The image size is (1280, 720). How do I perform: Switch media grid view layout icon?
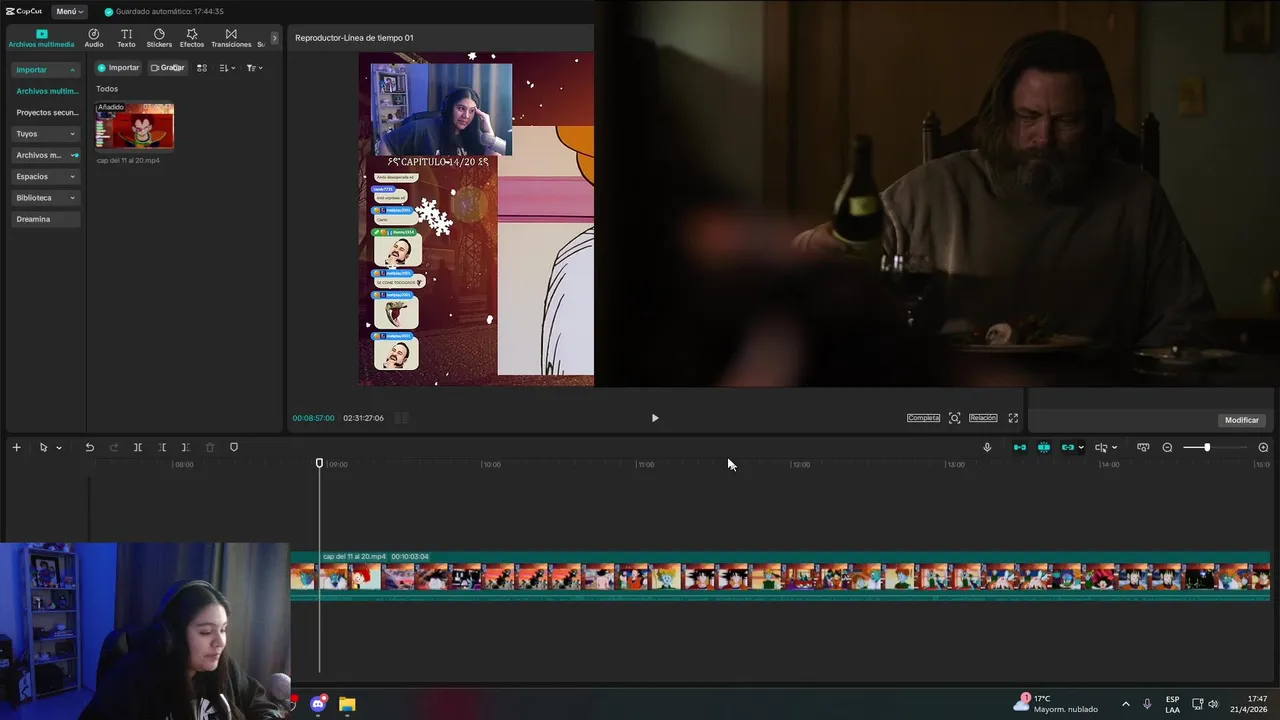202,68
